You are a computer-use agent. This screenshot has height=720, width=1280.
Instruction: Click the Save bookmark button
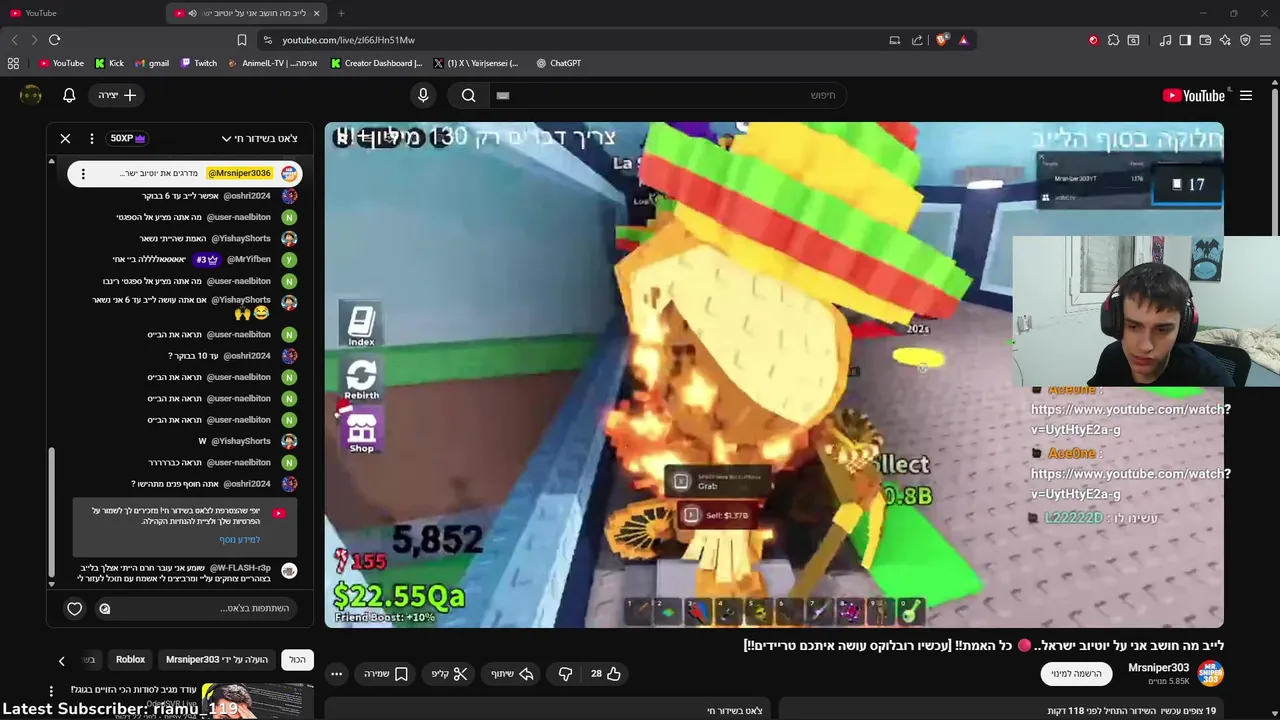[386, 674]
